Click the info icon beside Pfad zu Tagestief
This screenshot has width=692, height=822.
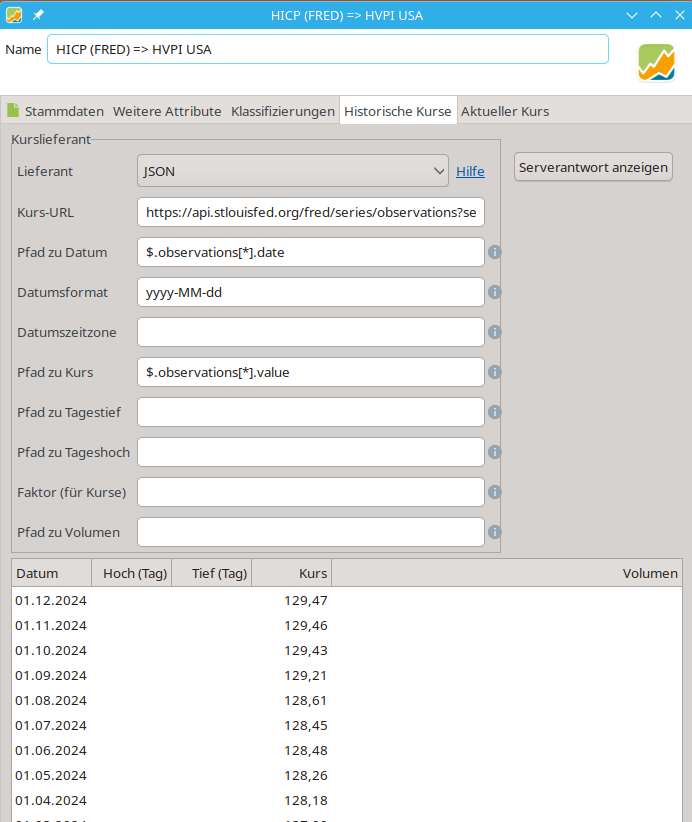(x=494, y=412)
